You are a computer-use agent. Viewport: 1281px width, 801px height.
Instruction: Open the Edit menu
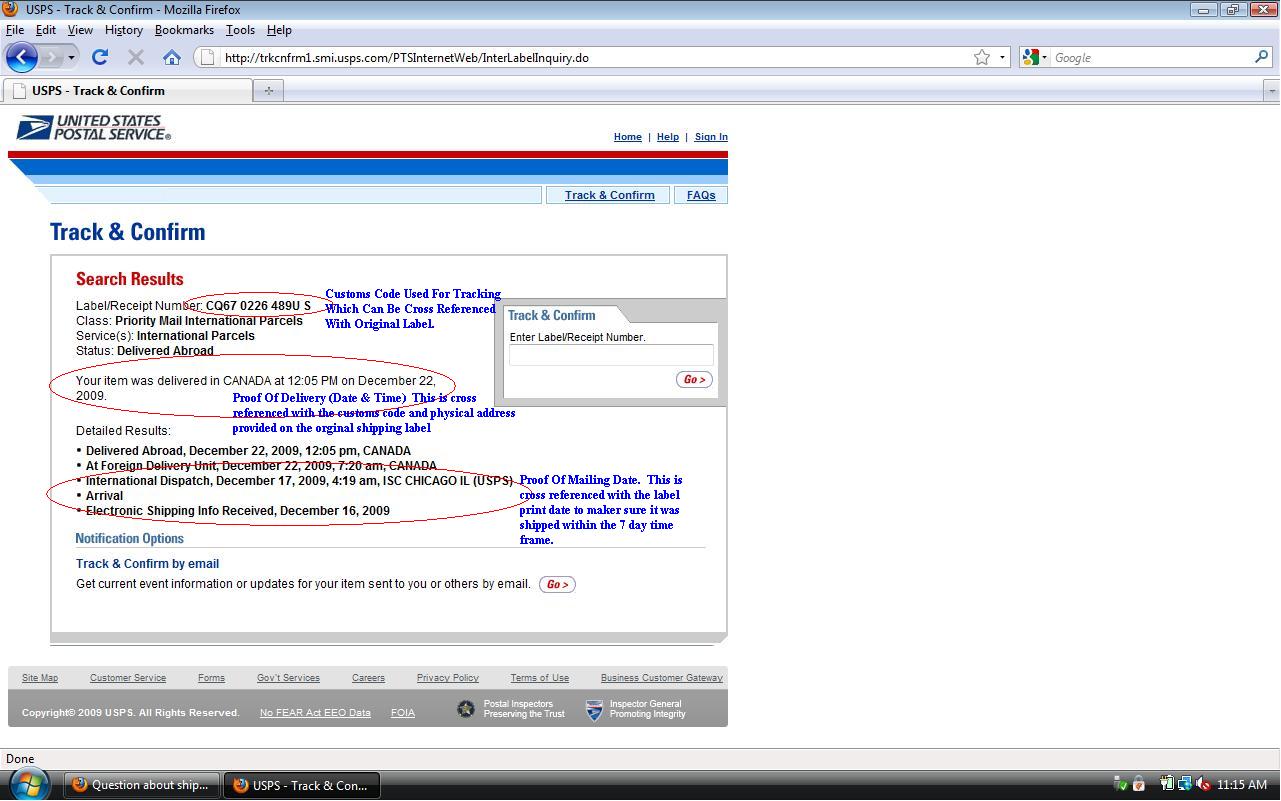point(46,30)
